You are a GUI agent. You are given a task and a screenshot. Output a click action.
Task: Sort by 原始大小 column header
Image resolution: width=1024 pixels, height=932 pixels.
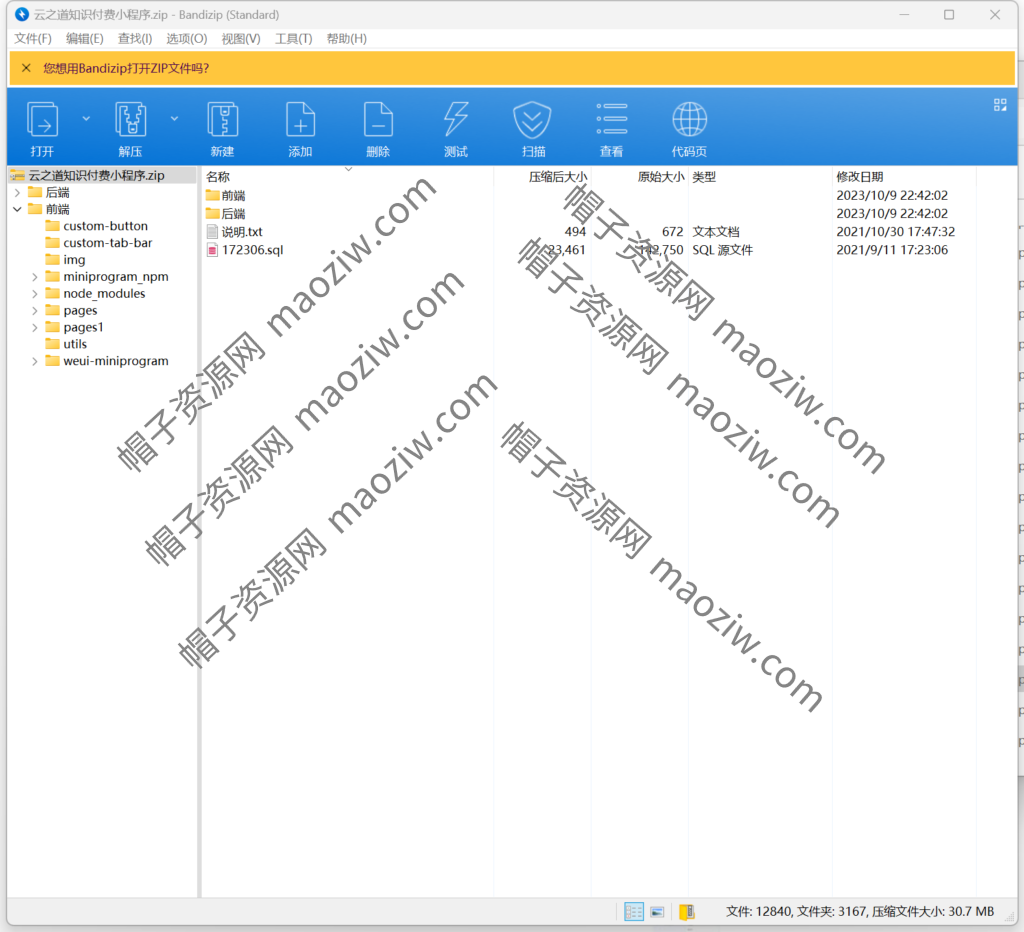coord(661,176)
